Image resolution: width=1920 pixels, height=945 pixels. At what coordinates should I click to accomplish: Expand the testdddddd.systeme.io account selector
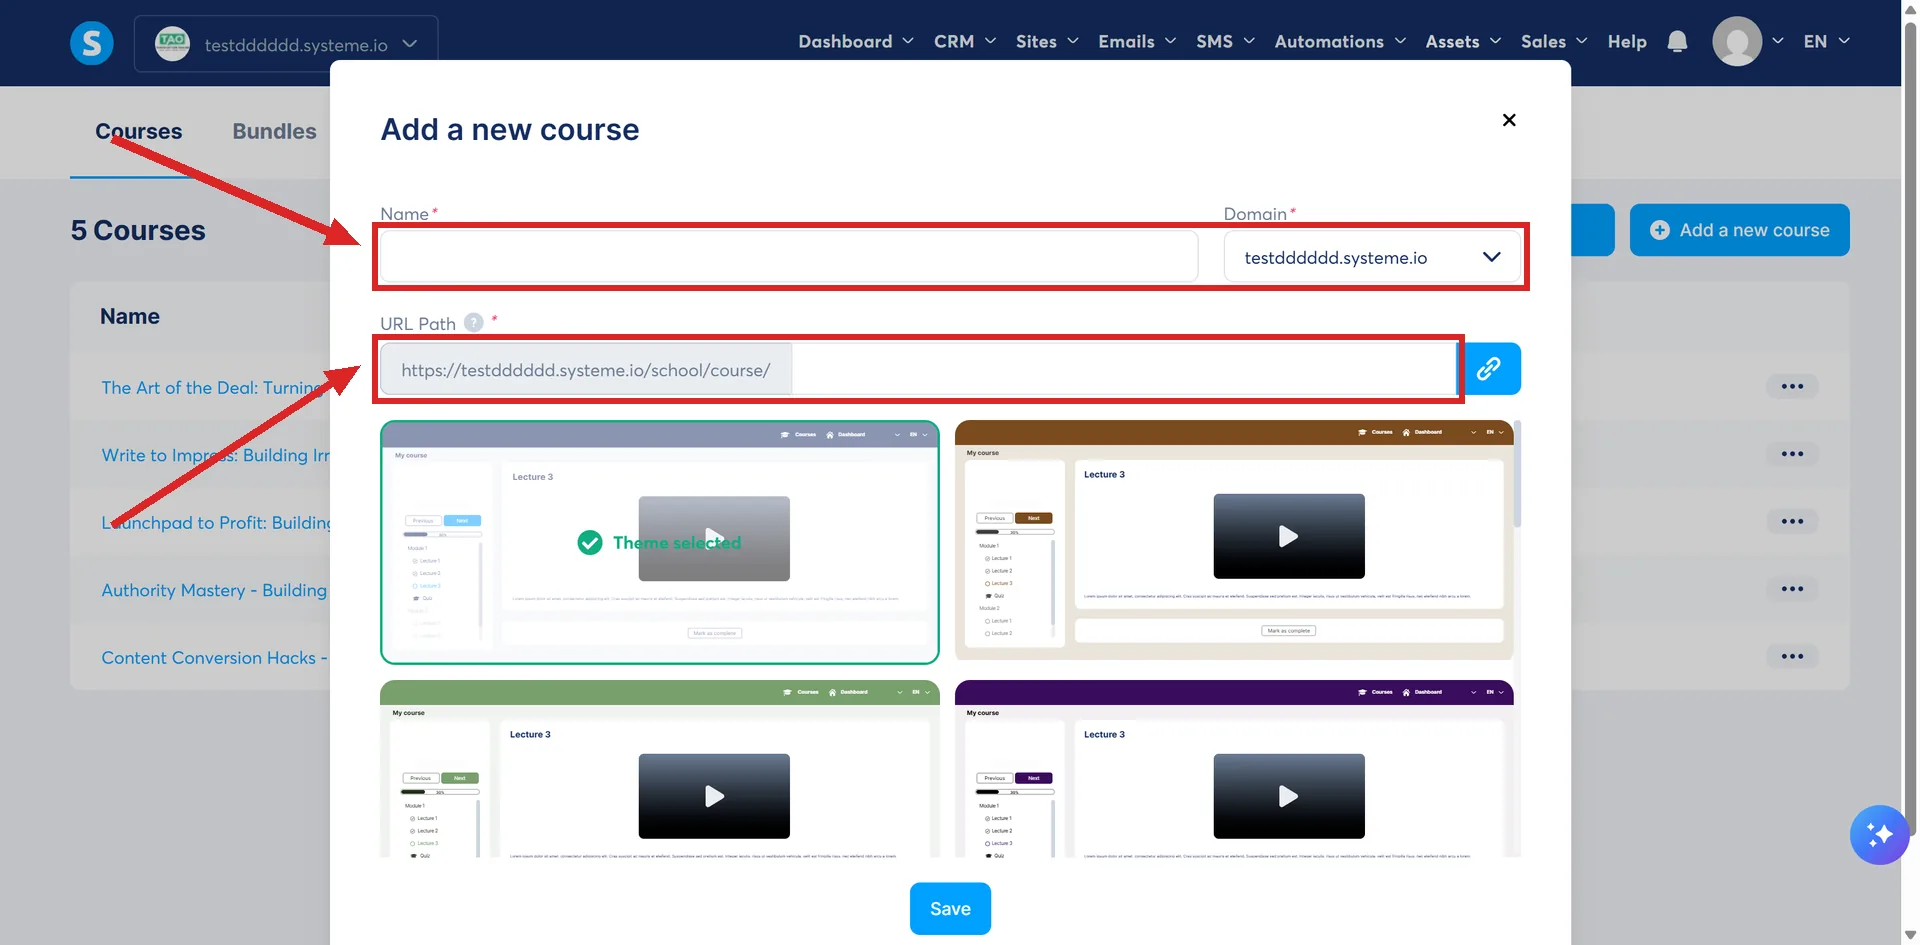click(286, 44)
